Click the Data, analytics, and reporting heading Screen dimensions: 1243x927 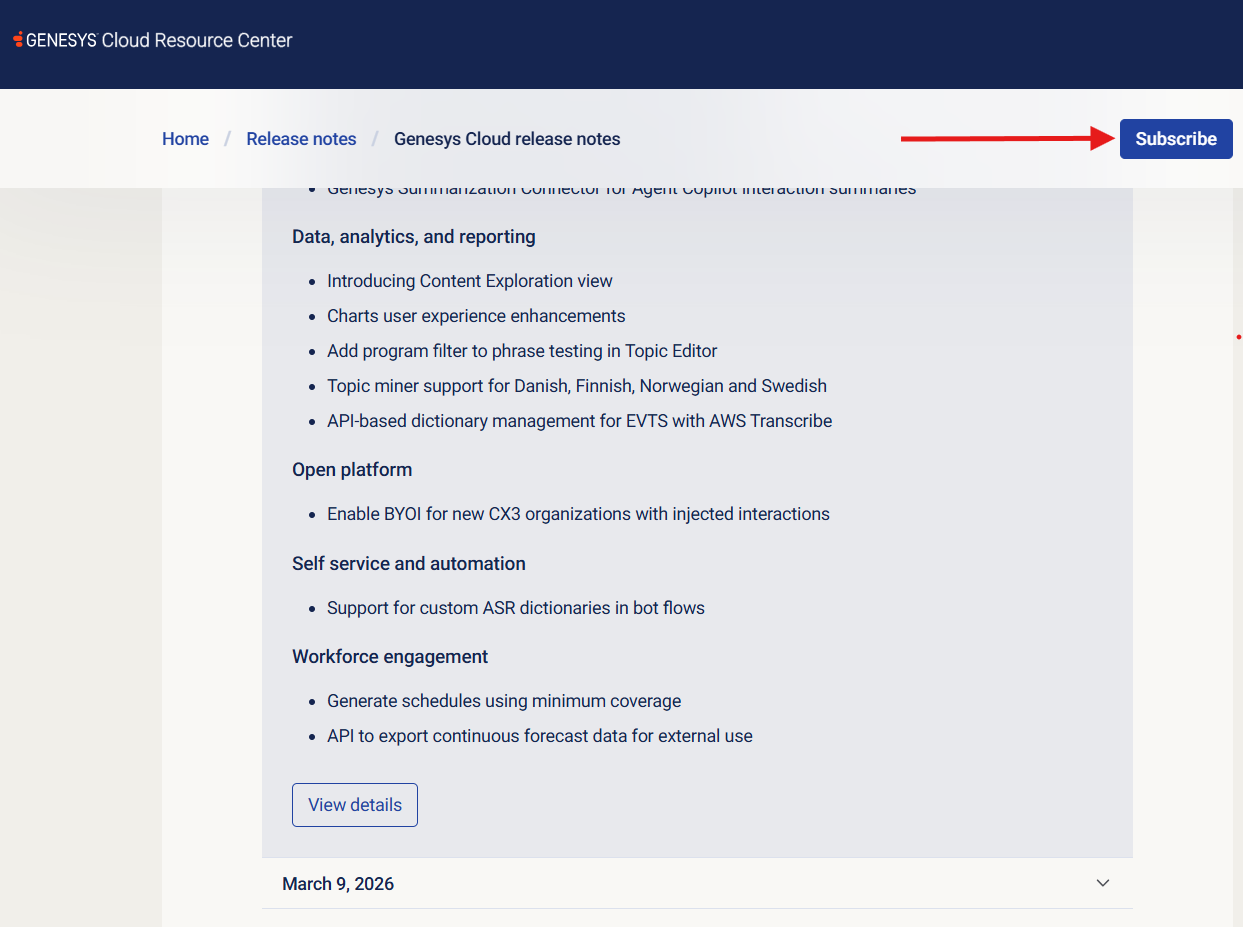[414, 237]
